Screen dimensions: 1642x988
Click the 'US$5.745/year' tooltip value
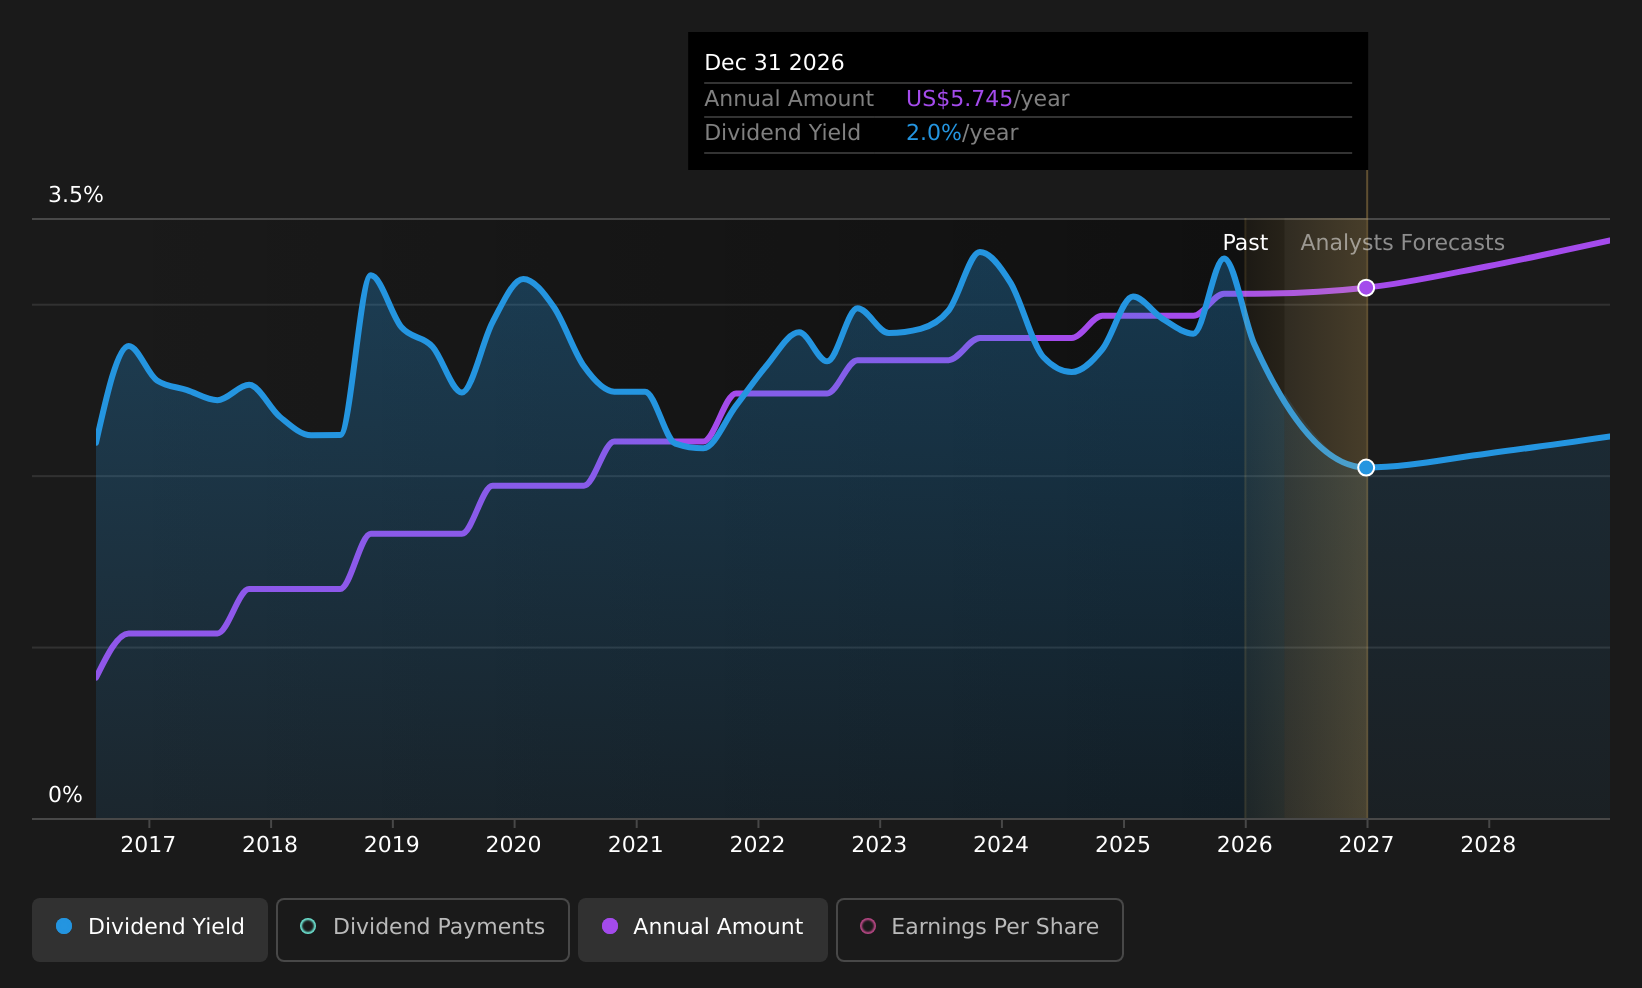click(x=987, y=99)
